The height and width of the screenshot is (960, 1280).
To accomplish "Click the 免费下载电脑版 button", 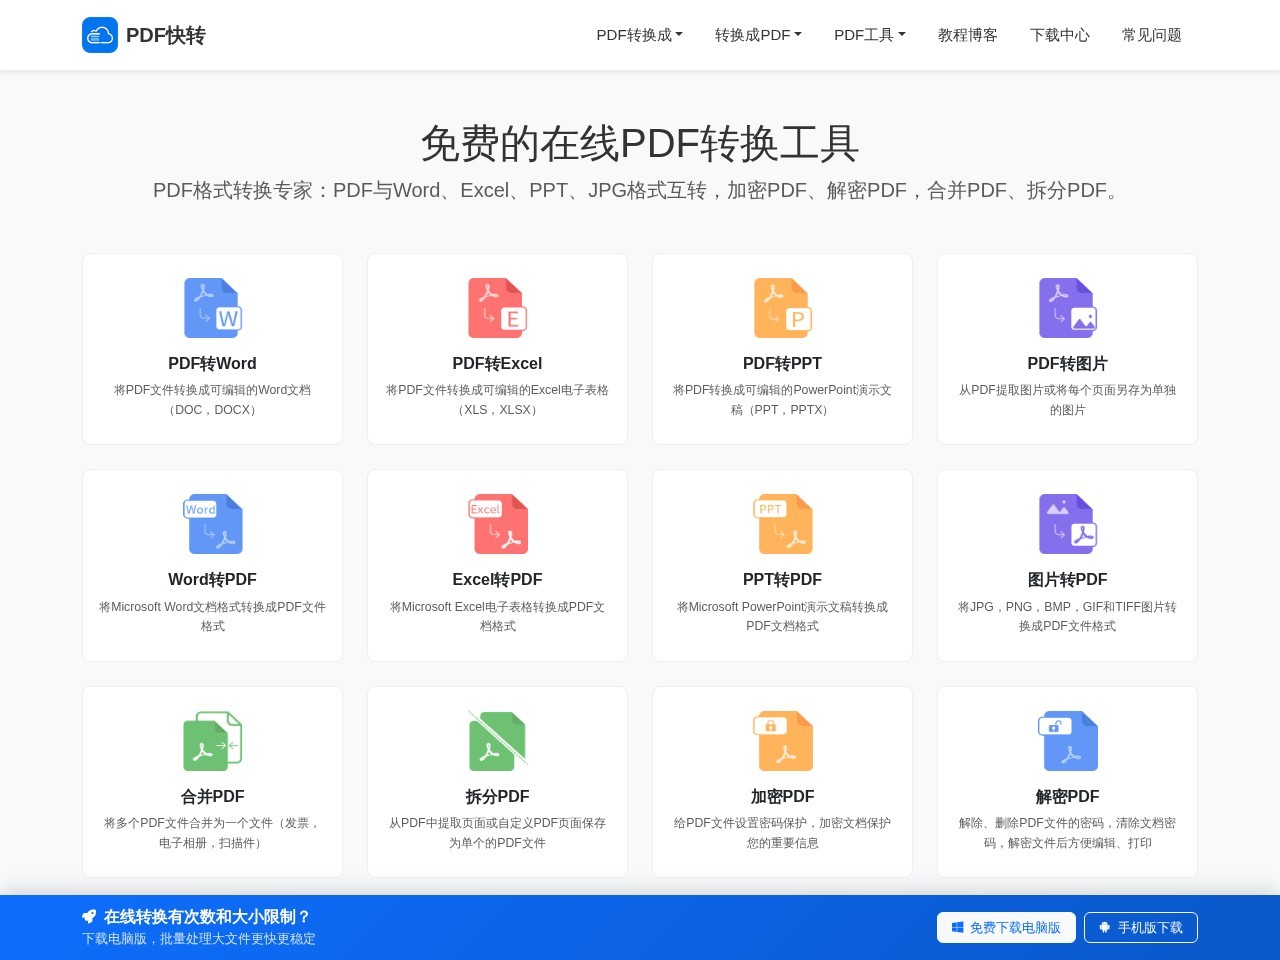I will pyautogui.click(x=1006, y=927).
